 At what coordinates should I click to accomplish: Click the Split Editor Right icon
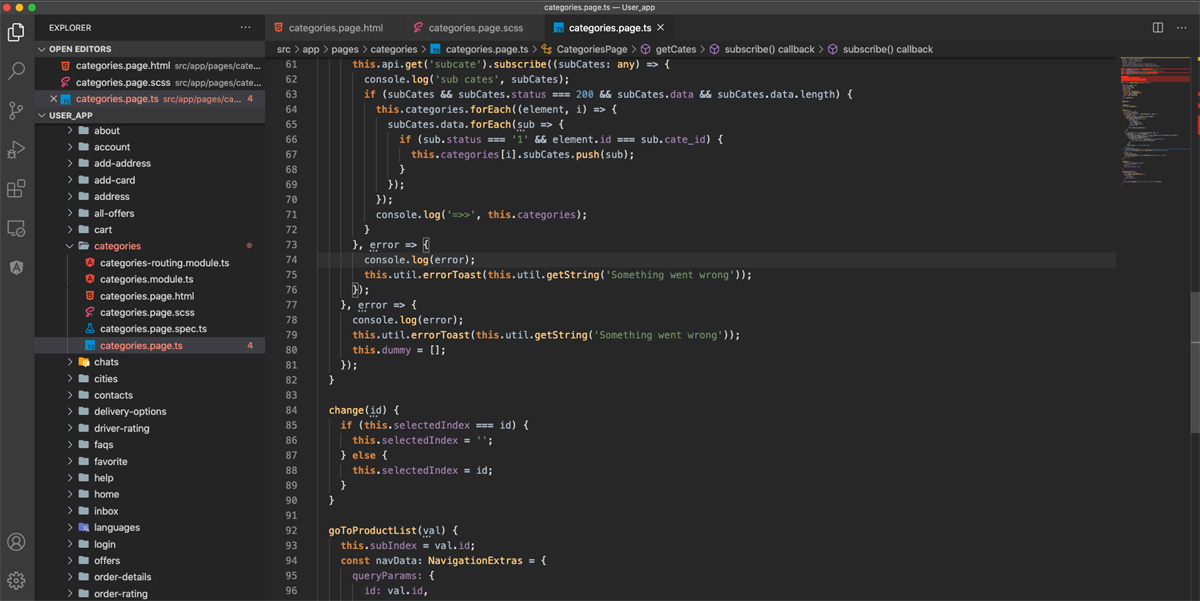[x=1158, y=28]
